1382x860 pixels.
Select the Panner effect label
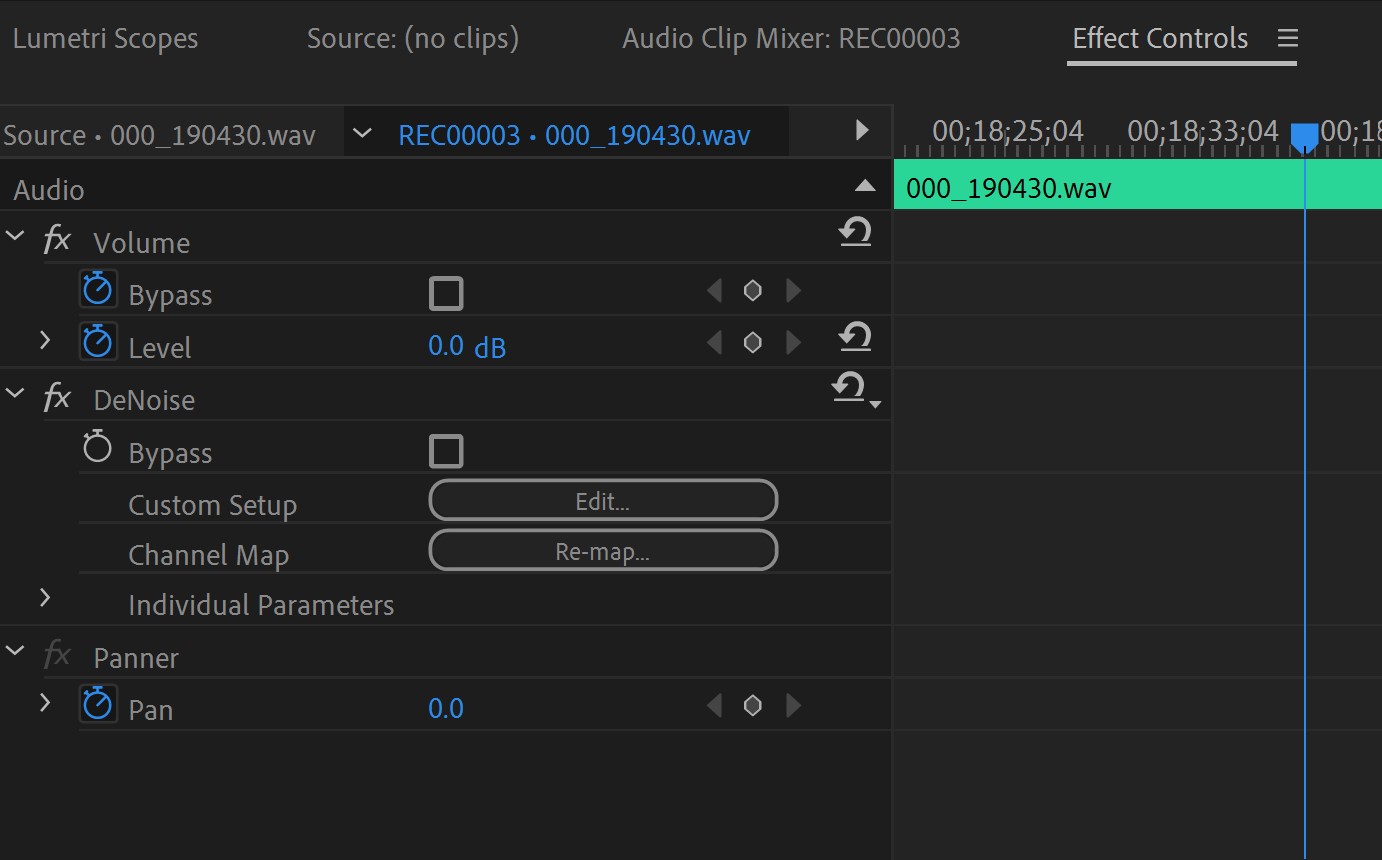[x=136, y=658]
